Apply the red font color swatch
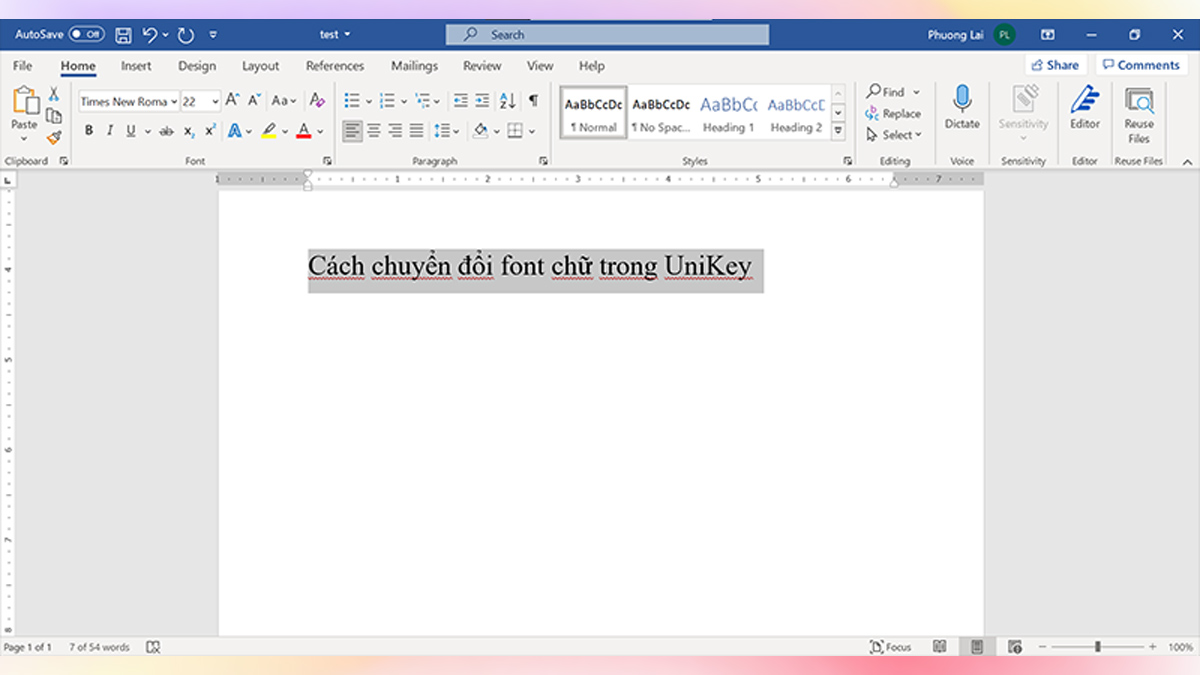Viewport: 1200px width, 675px height. (x=304, y=131)
